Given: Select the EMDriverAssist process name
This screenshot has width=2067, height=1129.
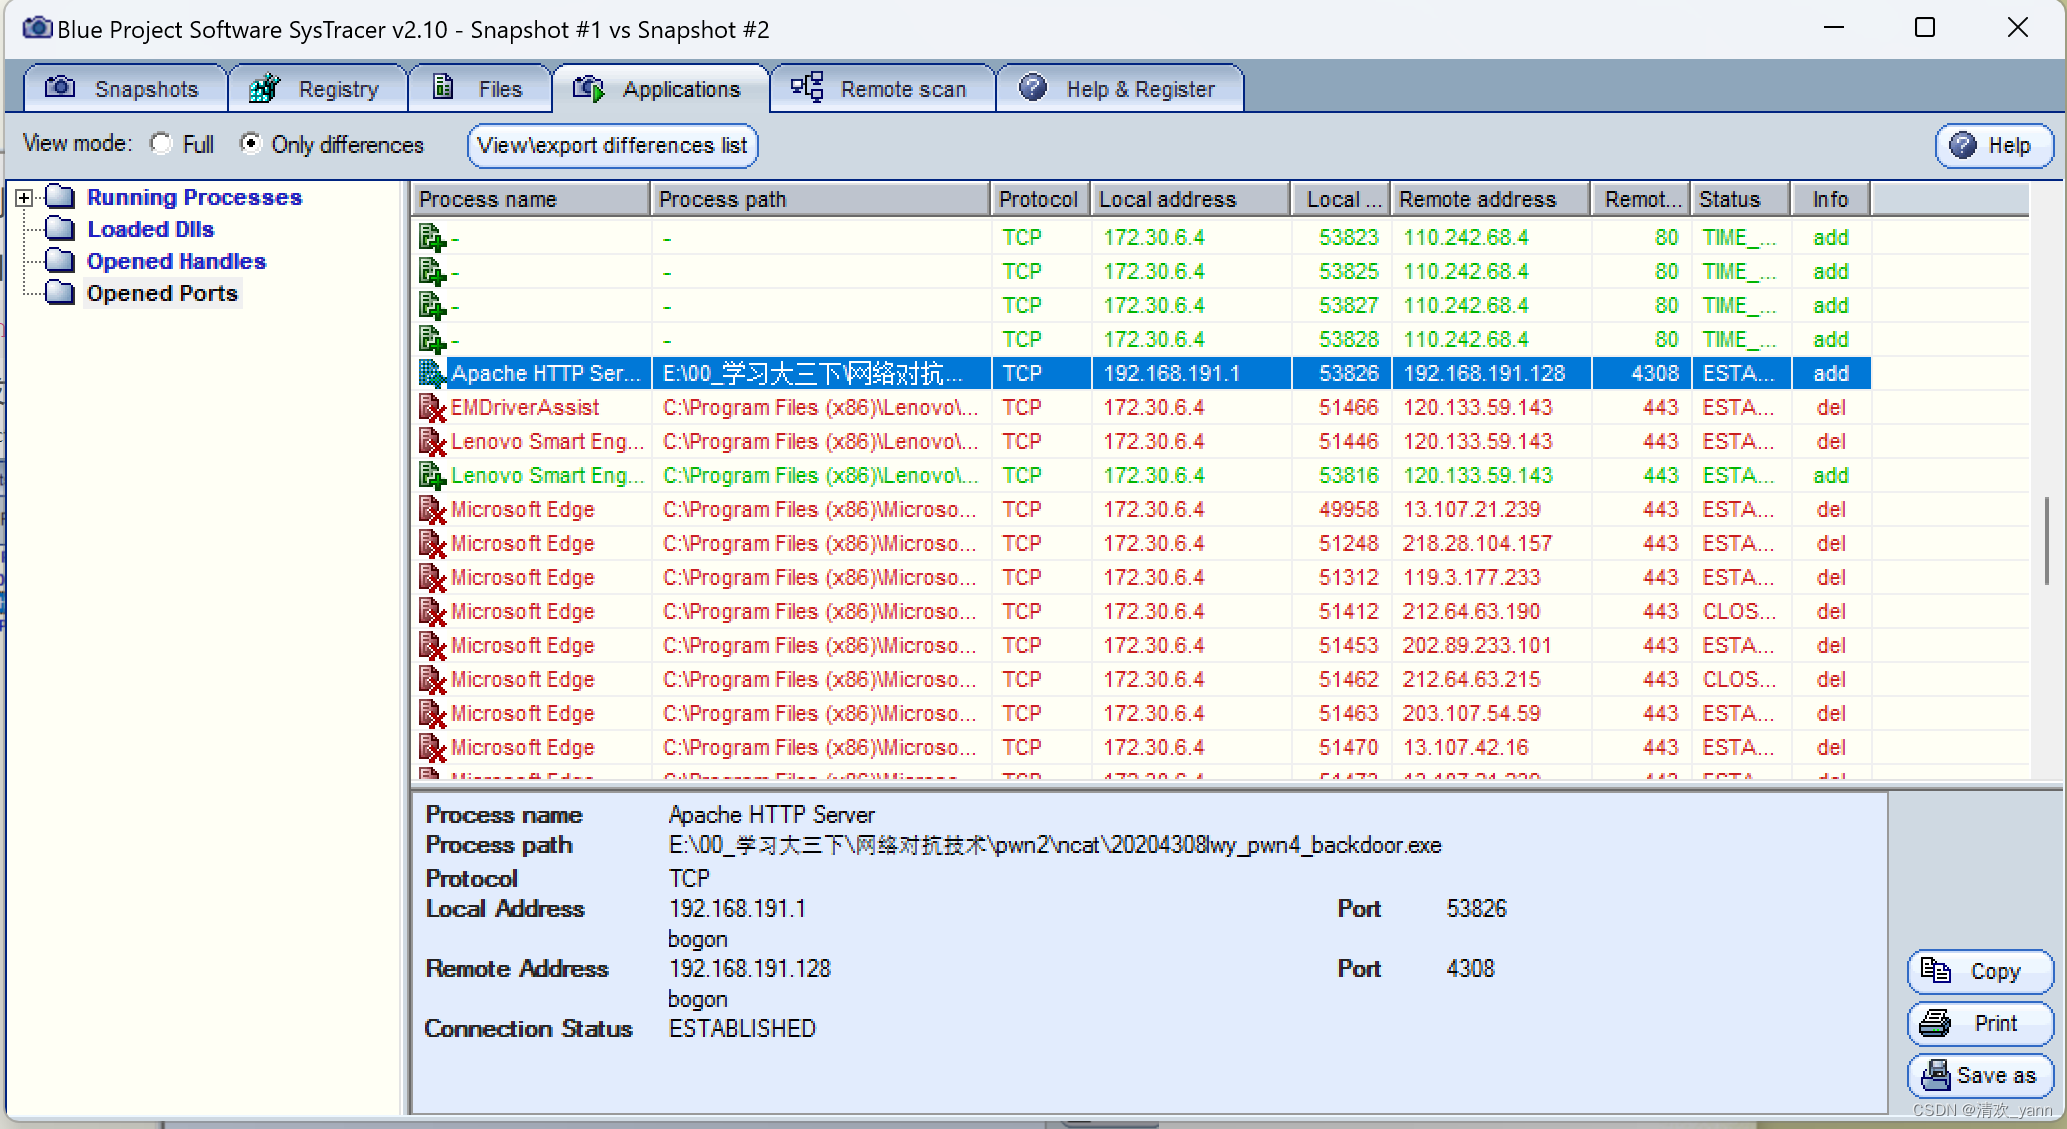Looking at the screenshot, I should coord(525,408).
